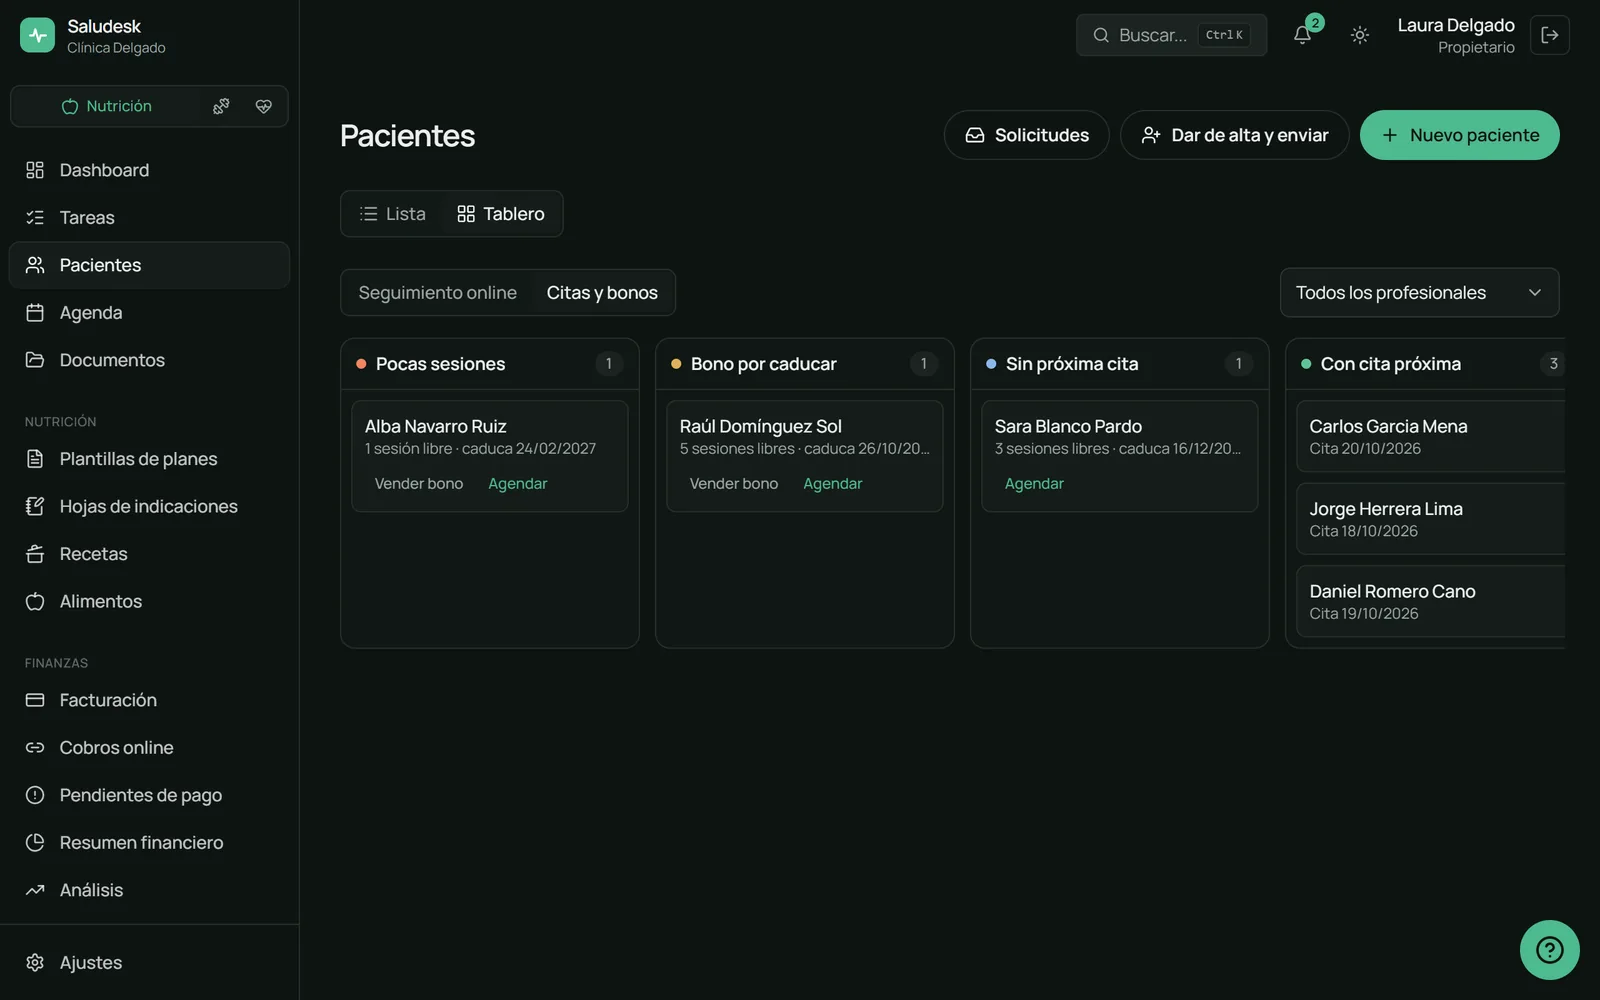Click Agendar for Sara Blanco Pardo

(1034, 484)
